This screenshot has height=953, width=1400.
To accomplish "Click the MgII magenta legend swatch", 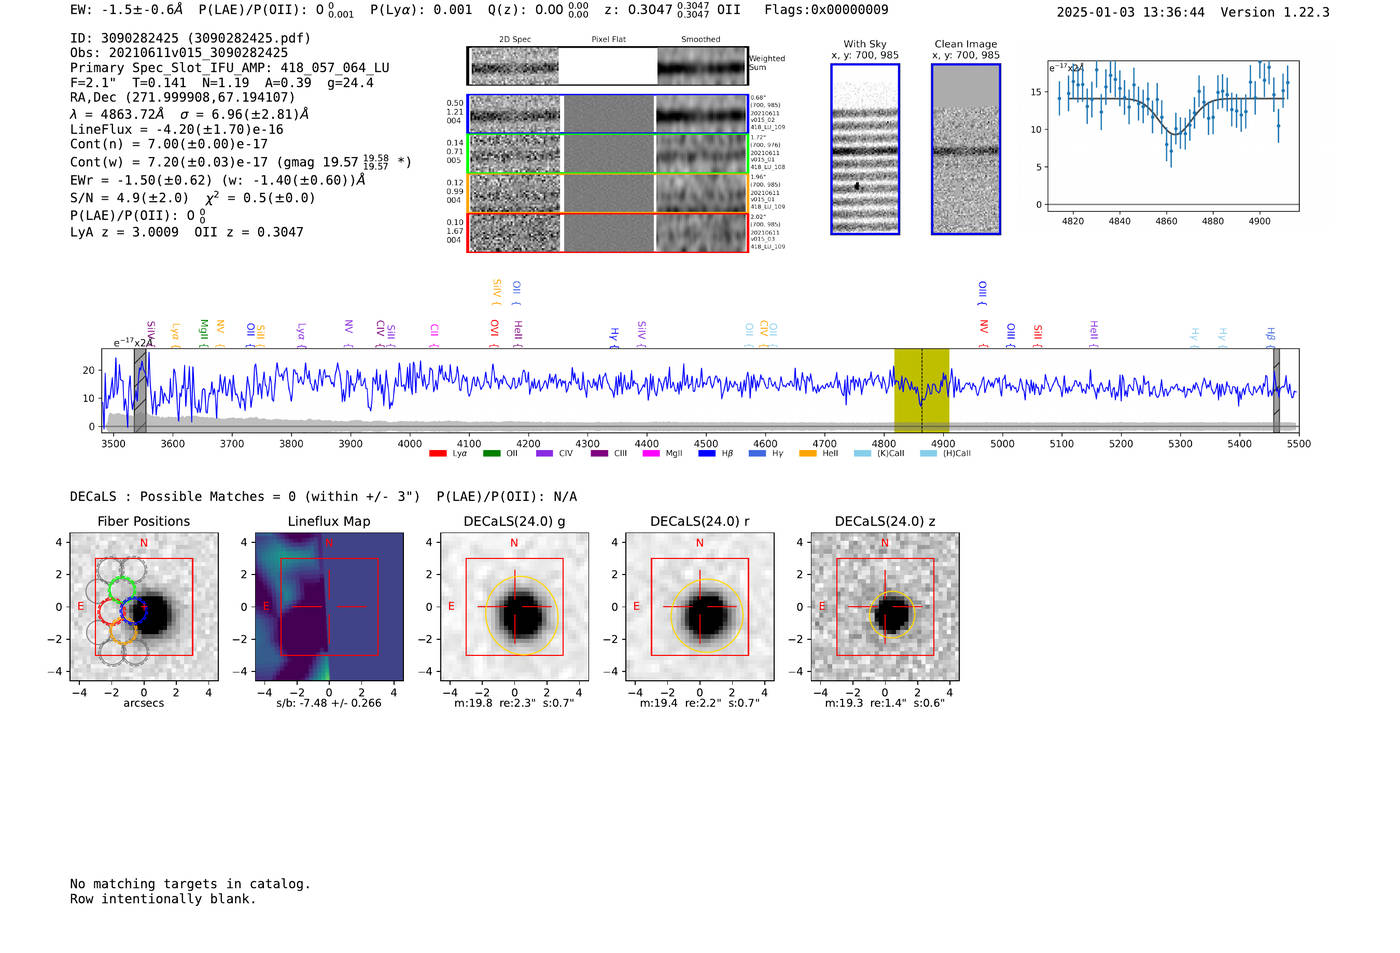I will tap(651, 454).
